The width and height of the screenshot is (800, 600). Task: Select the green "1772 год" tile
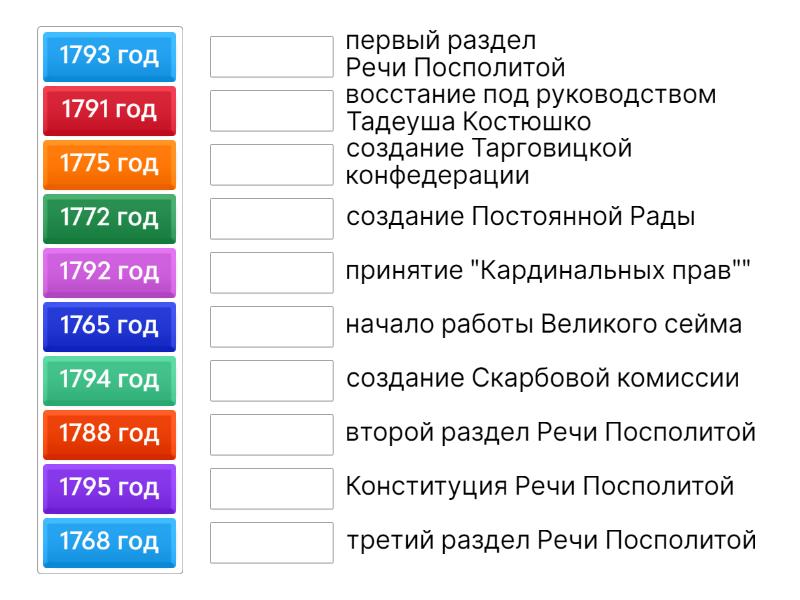click(x=110, y=218)
